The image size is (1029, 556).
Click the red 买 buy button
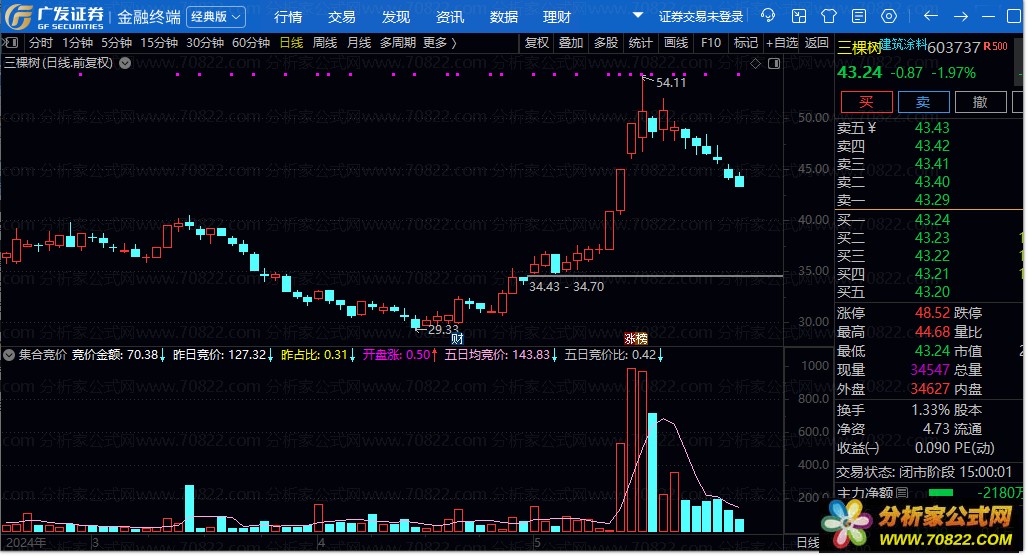(866, 102)
